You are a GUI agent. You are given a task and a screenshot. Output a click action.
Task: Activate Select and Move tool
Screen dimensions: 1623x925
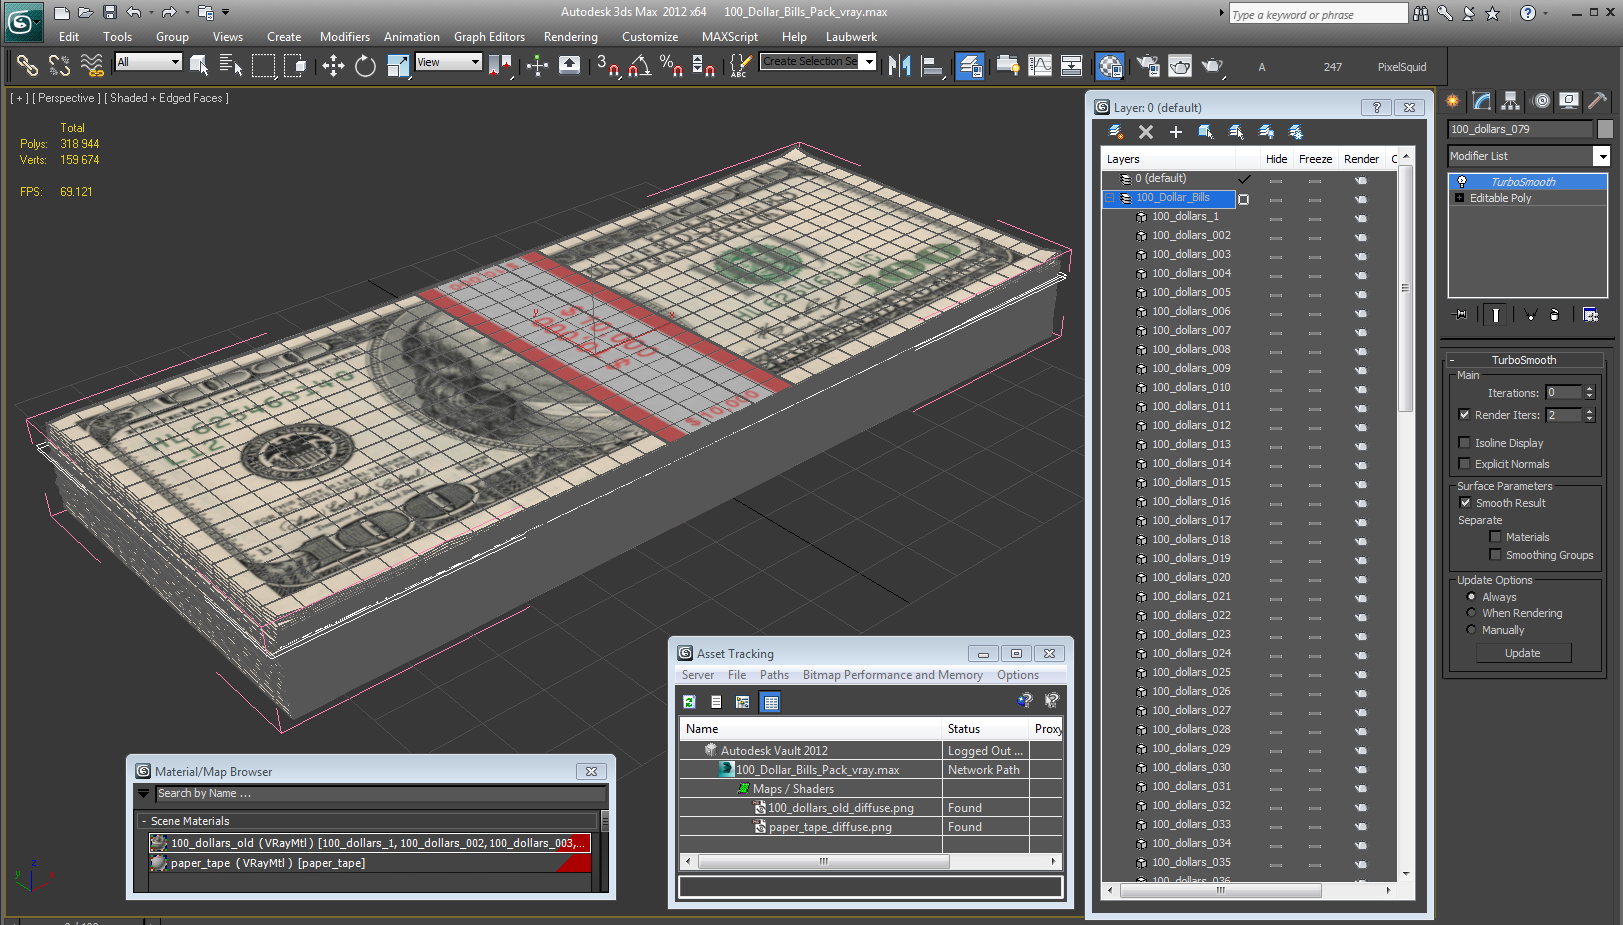tap(333, 66)
